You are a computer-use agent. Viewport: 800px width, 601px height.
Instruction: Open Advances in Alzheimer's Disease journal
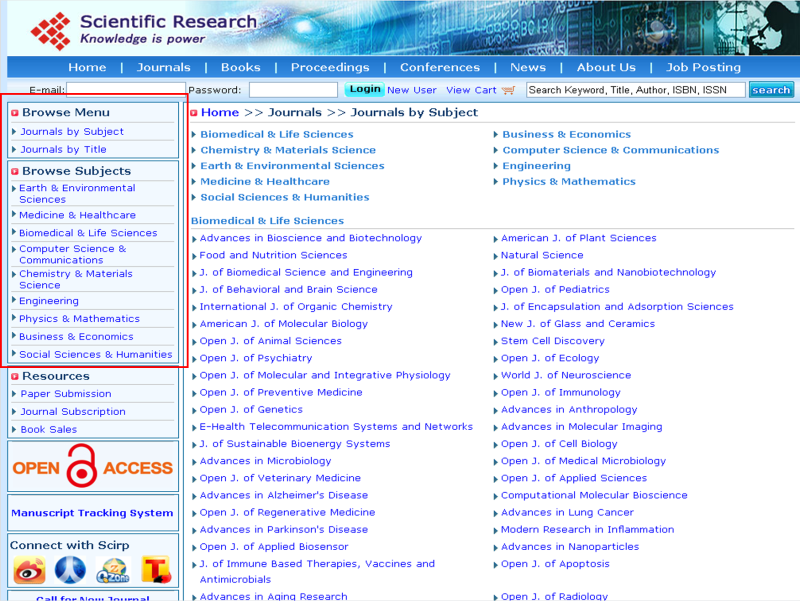coord(284,495)
